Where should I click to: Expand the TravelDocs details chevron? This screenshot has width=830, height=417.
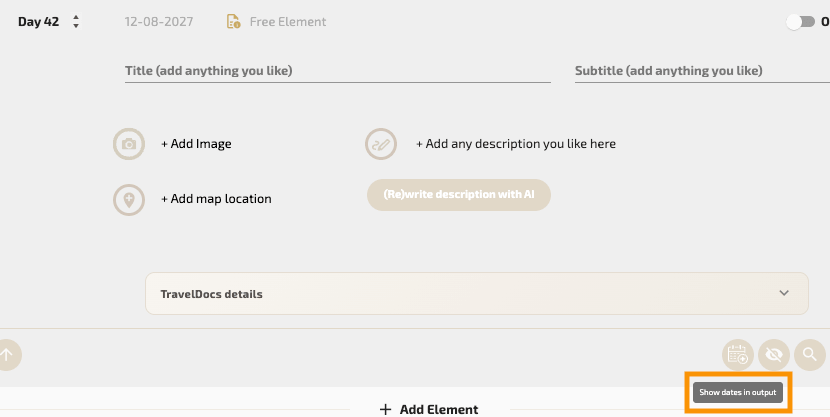coord(784,294)
